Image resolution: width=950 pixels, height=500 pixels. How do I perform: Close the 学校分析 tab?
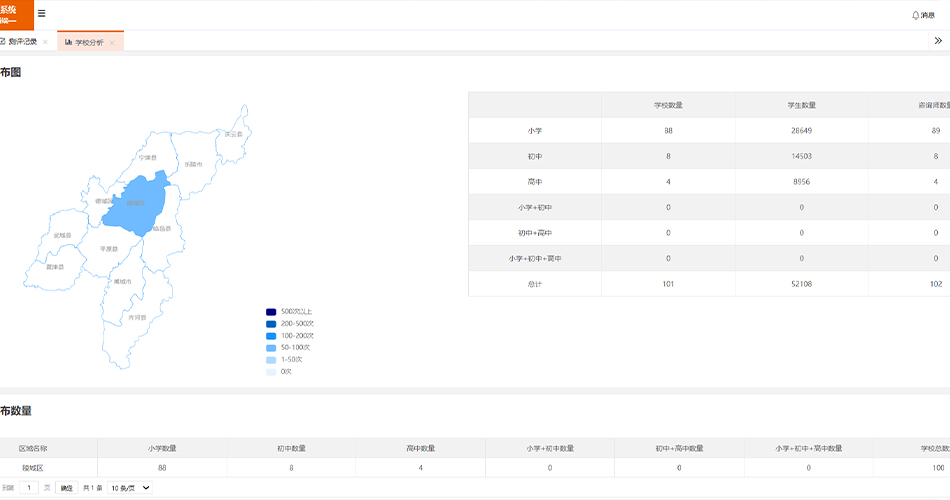(x=112, y=42)
